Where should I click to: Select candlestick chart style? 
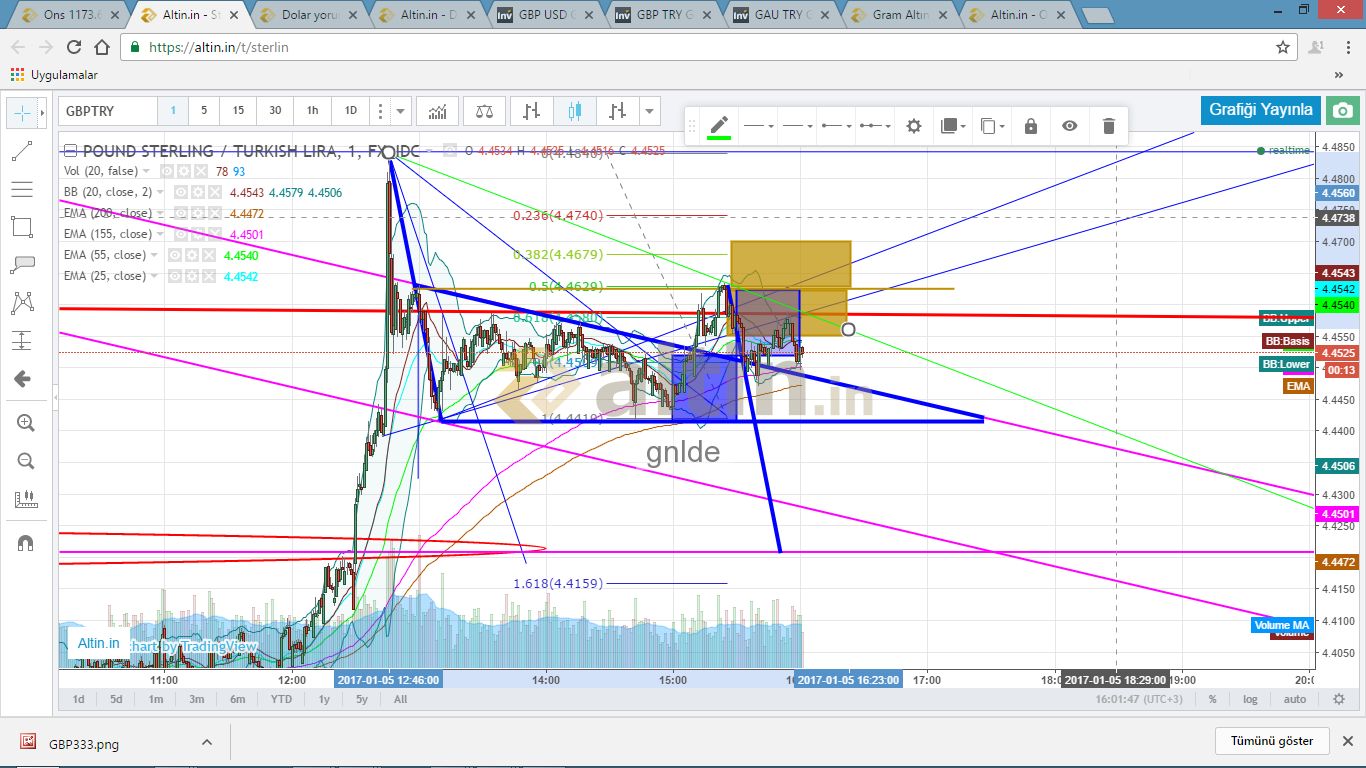(x=574, y=111)
